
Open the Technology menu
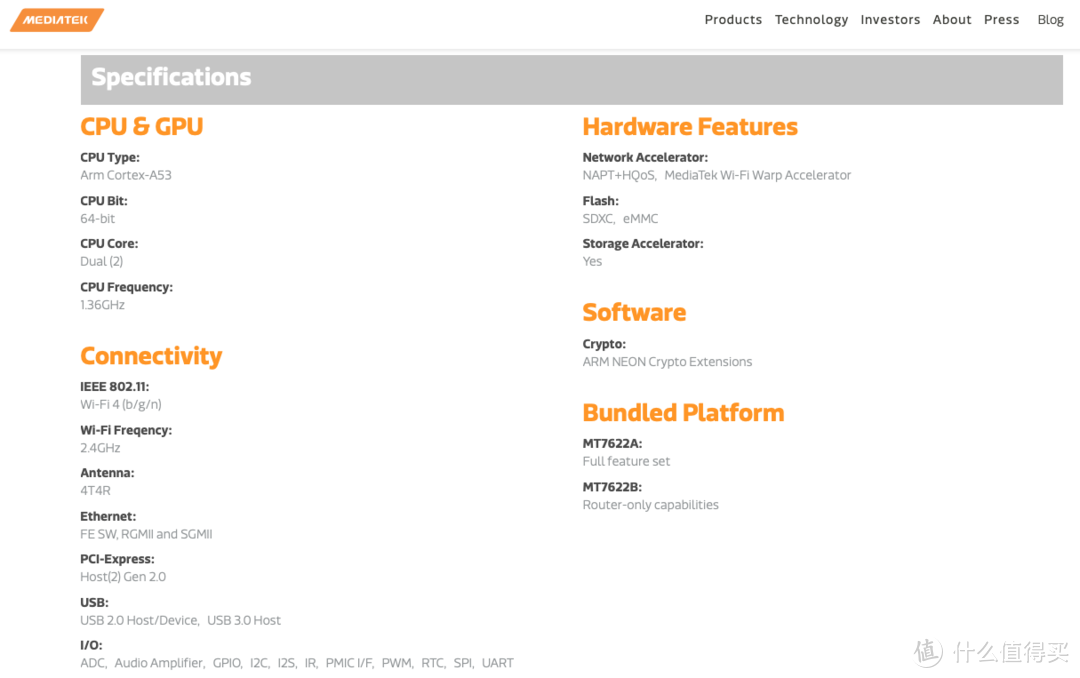pos(811,20)
